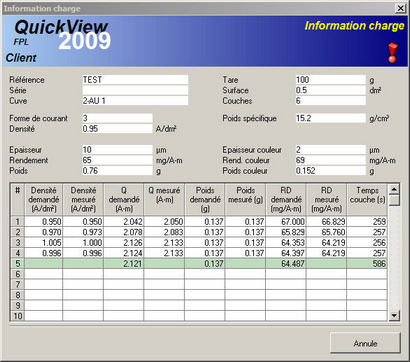Click the Rend. couleur field showing 69
Image resolution: width=410 pixels, height=362 pixels.
[331, 160]
